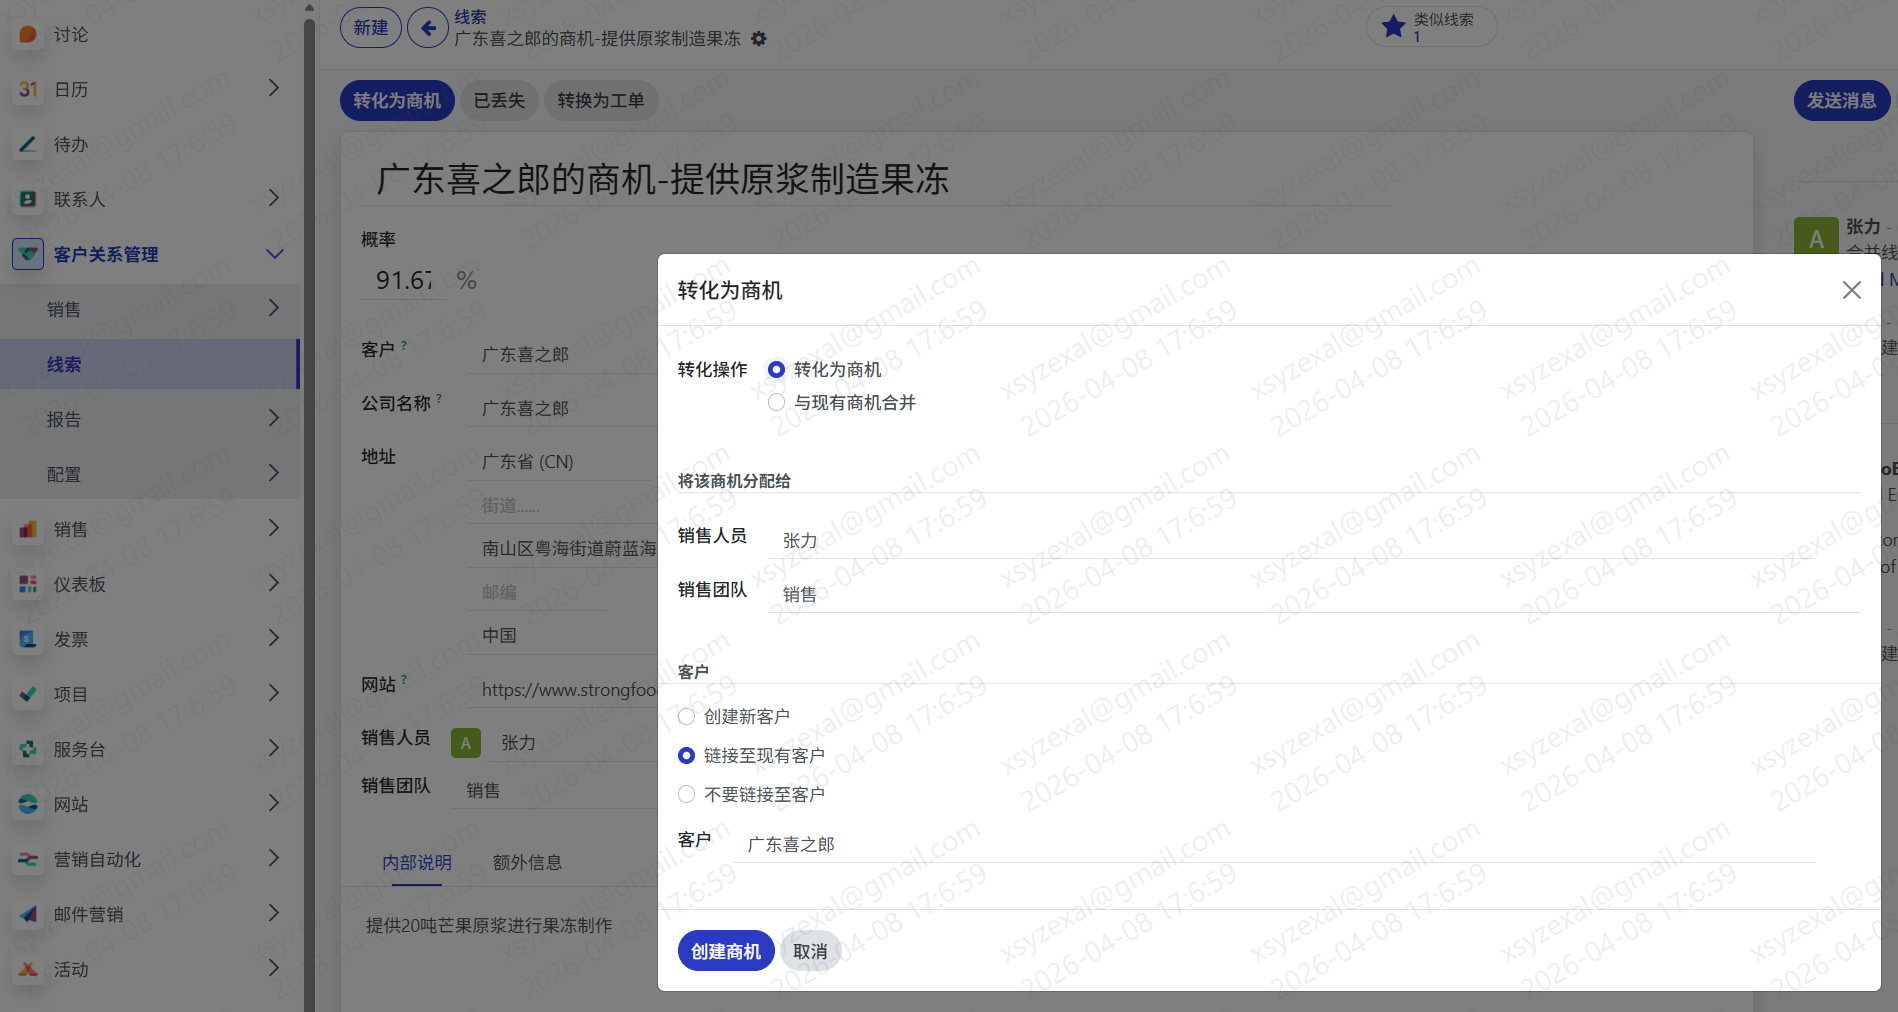Open 报告 in the CRM submenu
1898x1012 pixels.
coord(150,419)
